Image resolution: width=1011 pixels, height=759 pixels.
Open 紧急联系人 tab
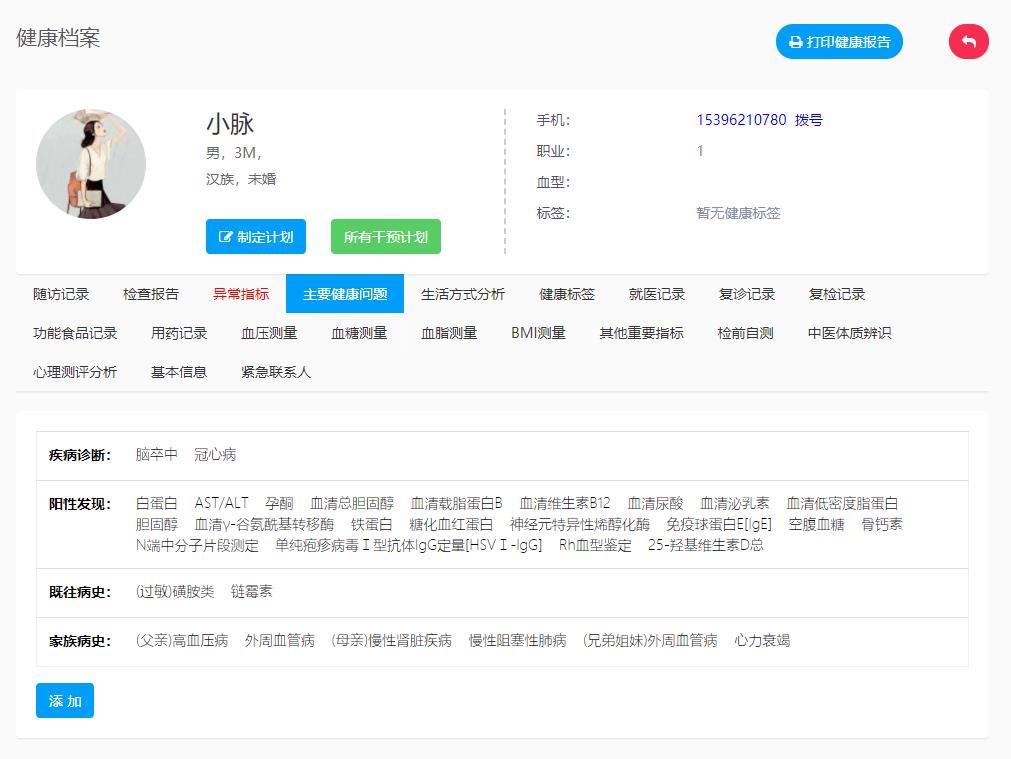[x=276, y=372]
